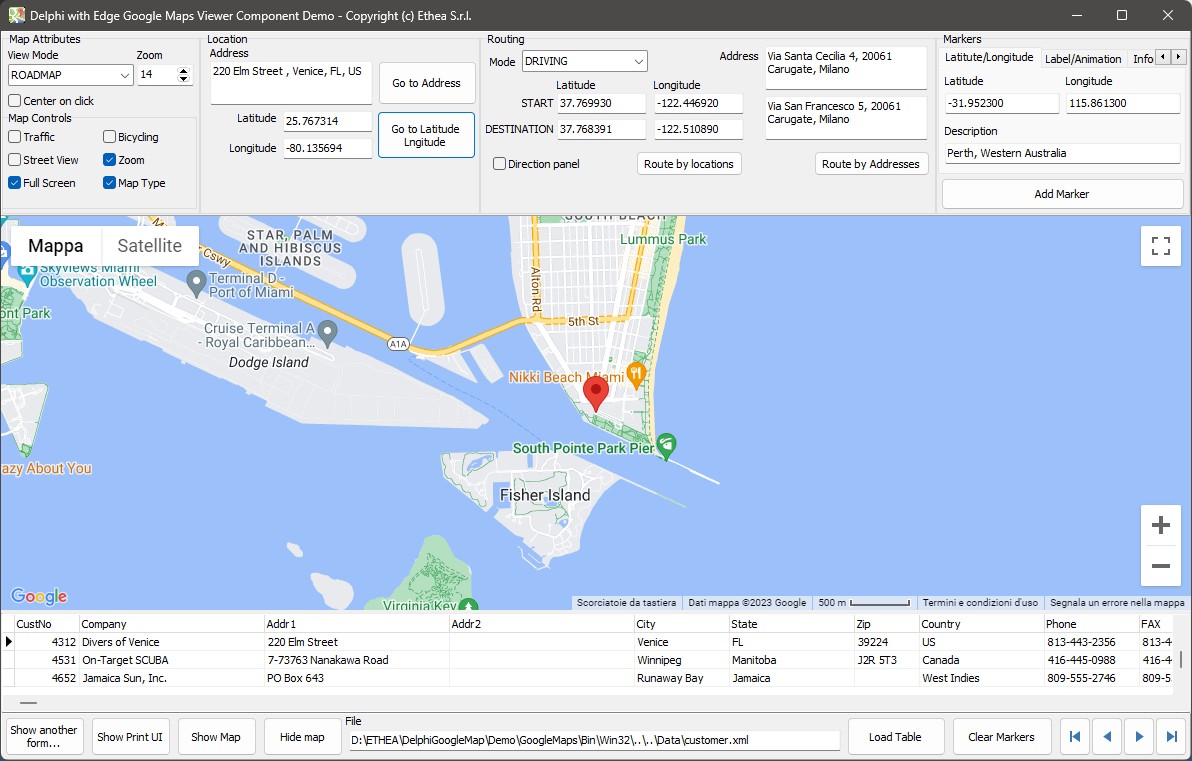Image resolution: width=1192 pixels, height=761 pixels.
Task: Zoom out with the map minus button
Action: pos(1160,566)
